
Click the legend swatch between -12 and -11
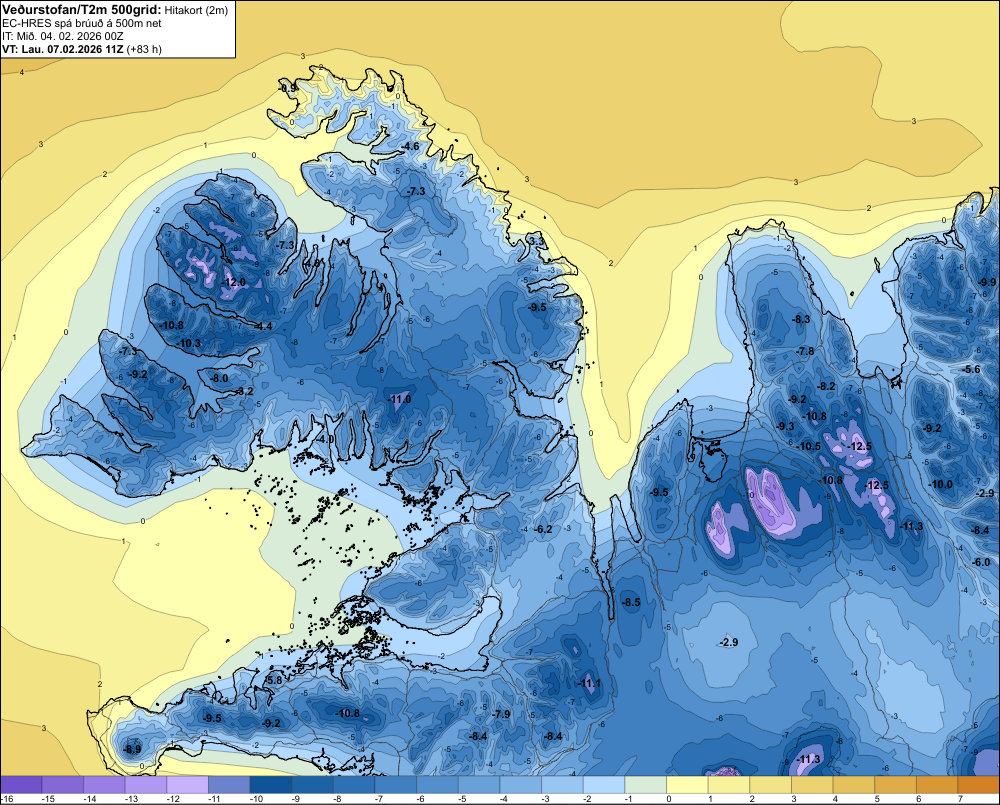pos(188,785)
